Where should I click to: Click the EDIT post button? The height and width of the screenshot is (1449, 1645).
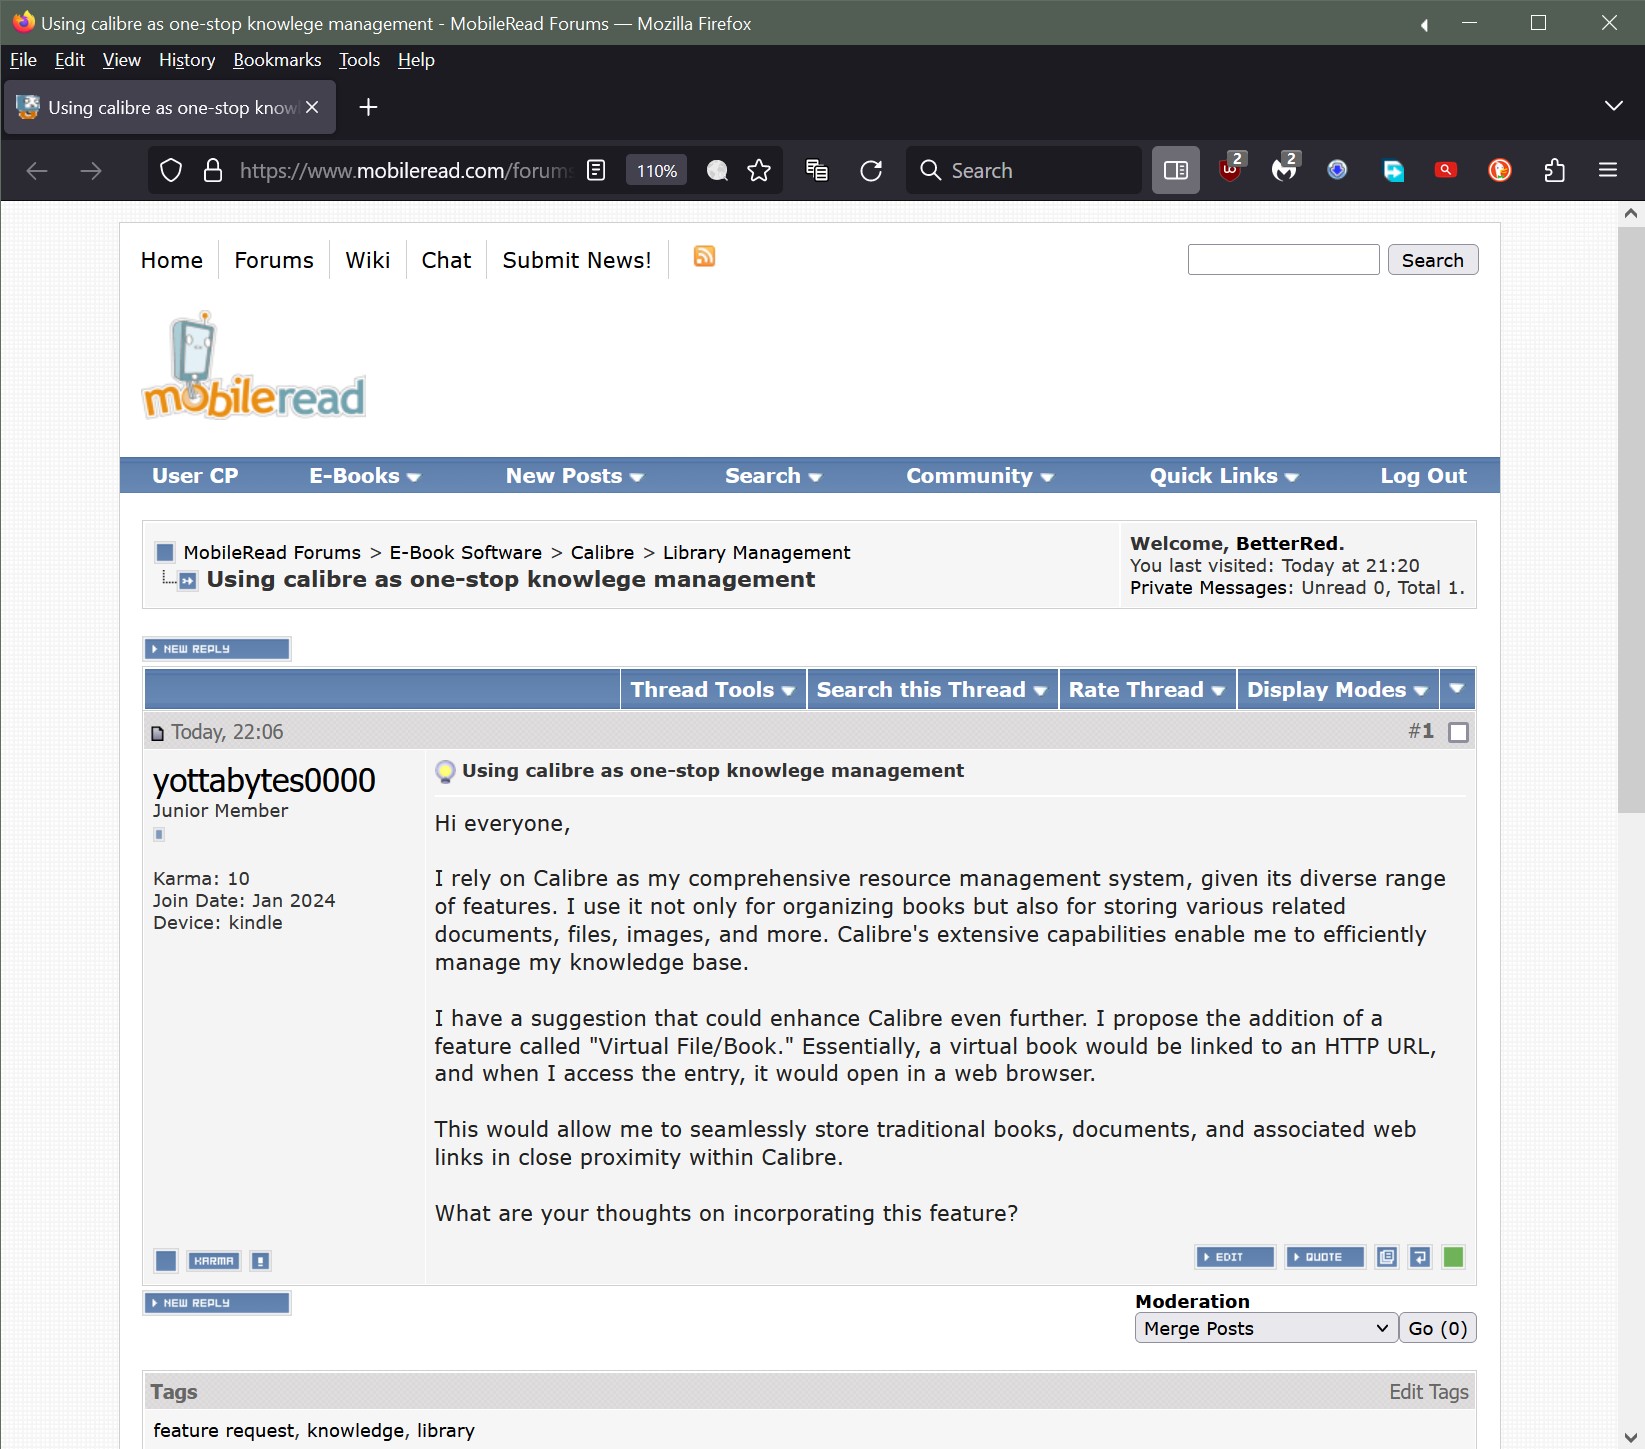(1235, 1257)
